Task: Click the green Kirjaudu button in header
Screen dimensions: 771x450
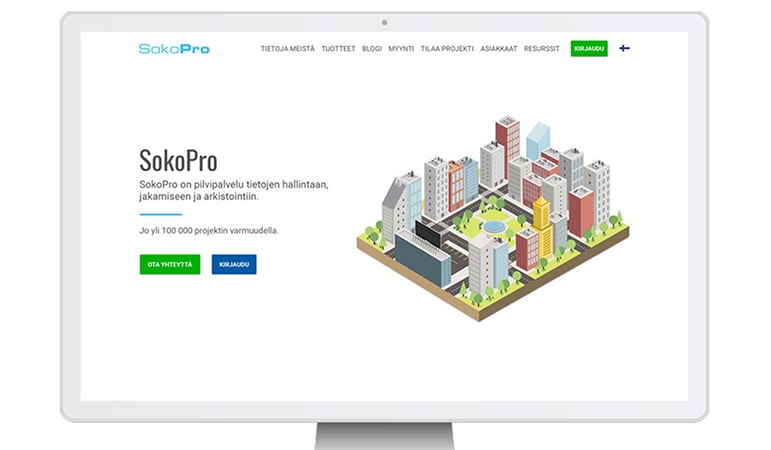Action: [x=589, y=49]
